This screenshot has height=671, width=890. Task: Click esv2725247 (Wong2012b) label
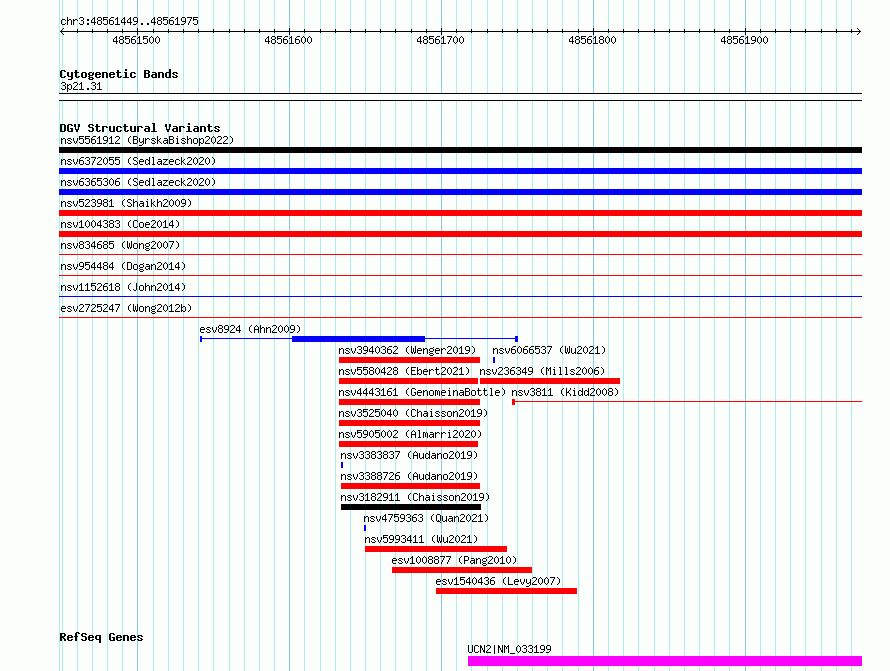point(126,308)
